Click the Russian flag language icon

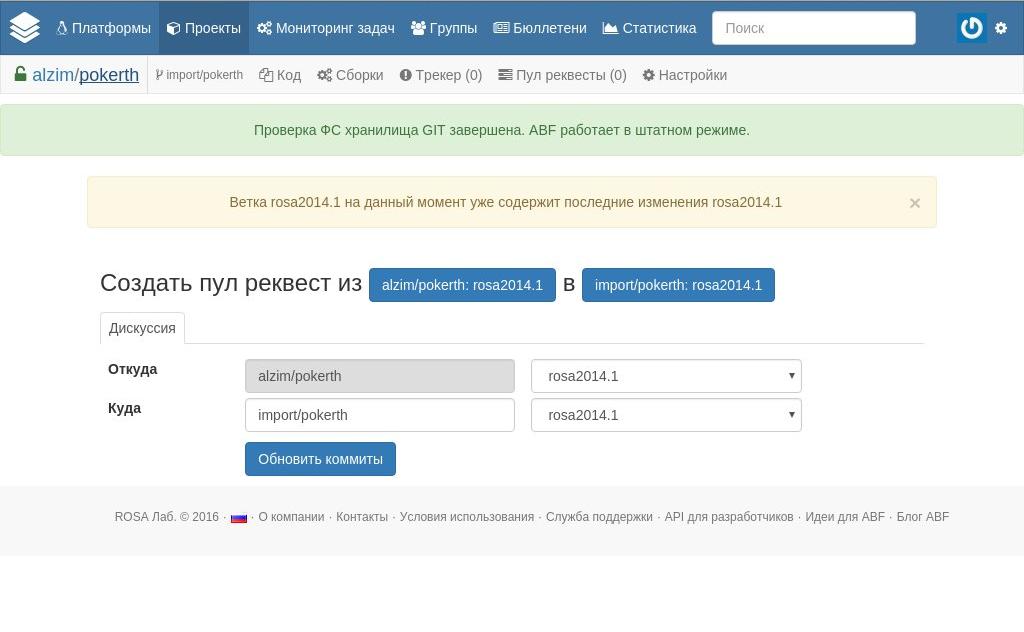(239, 517)
